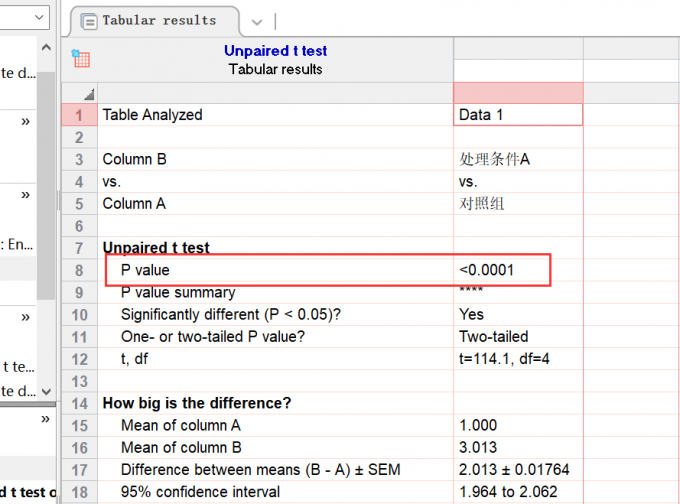Screen dimensions: 680x504
Task: Click the navigator scrollbar down arrow
Action: tap(46, 391)
